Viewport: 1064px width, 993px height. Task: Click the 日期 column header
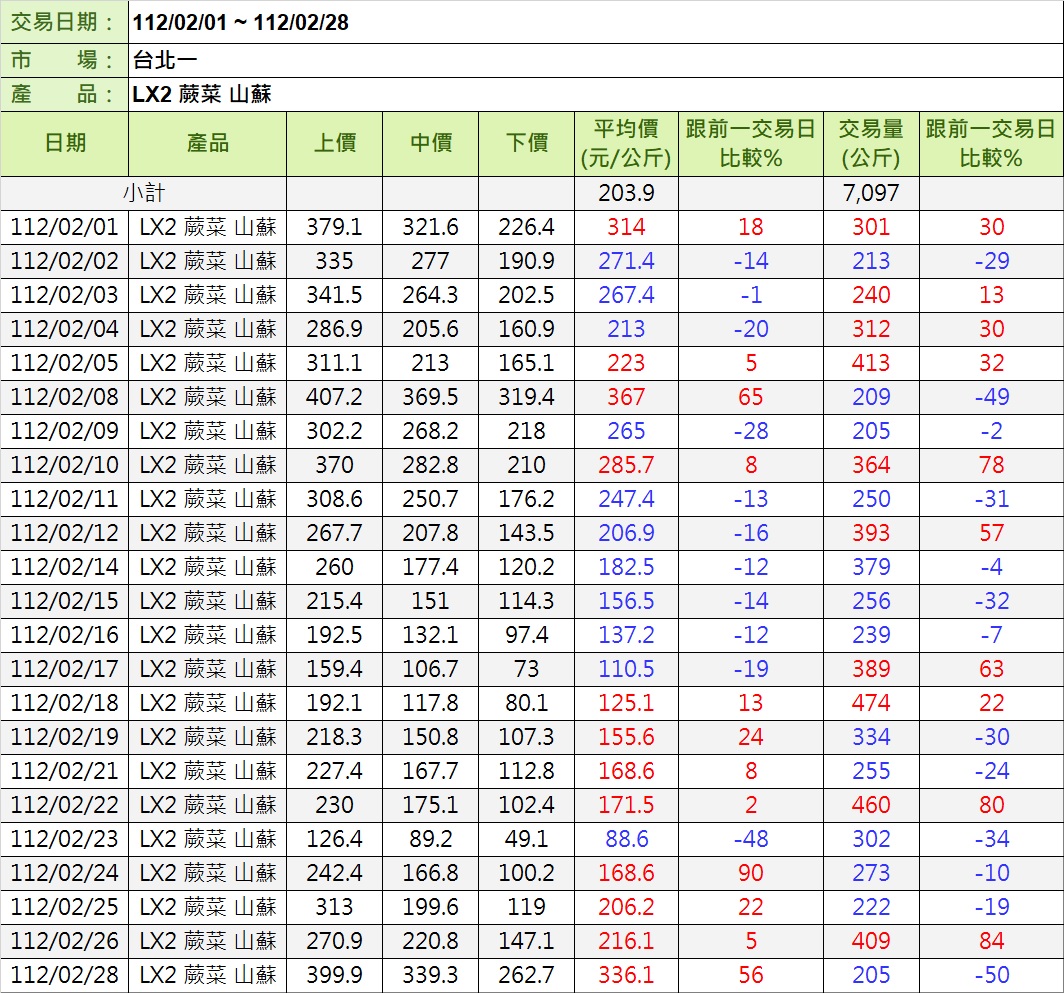pos(65,144)
